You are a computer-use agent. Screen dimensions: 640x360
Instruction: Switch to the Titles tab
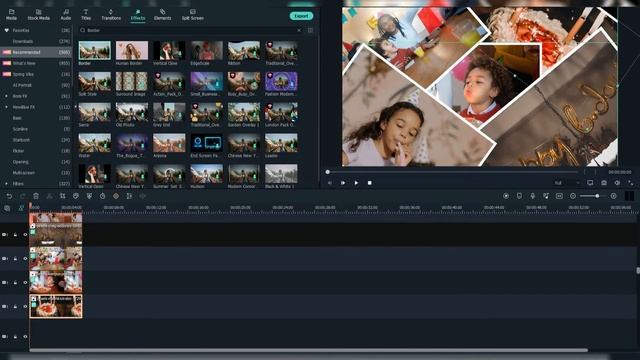click(86, 15)
